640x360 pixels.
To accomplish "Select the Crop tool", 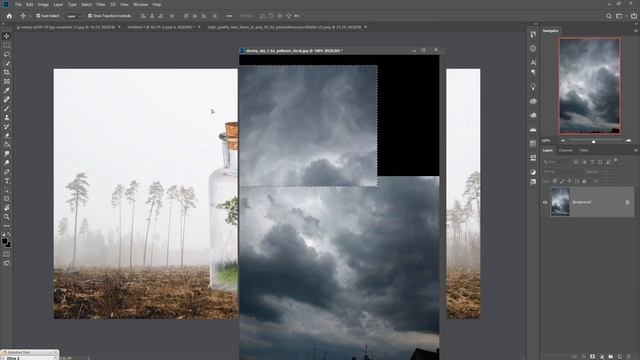I will (x=7, y=72).
